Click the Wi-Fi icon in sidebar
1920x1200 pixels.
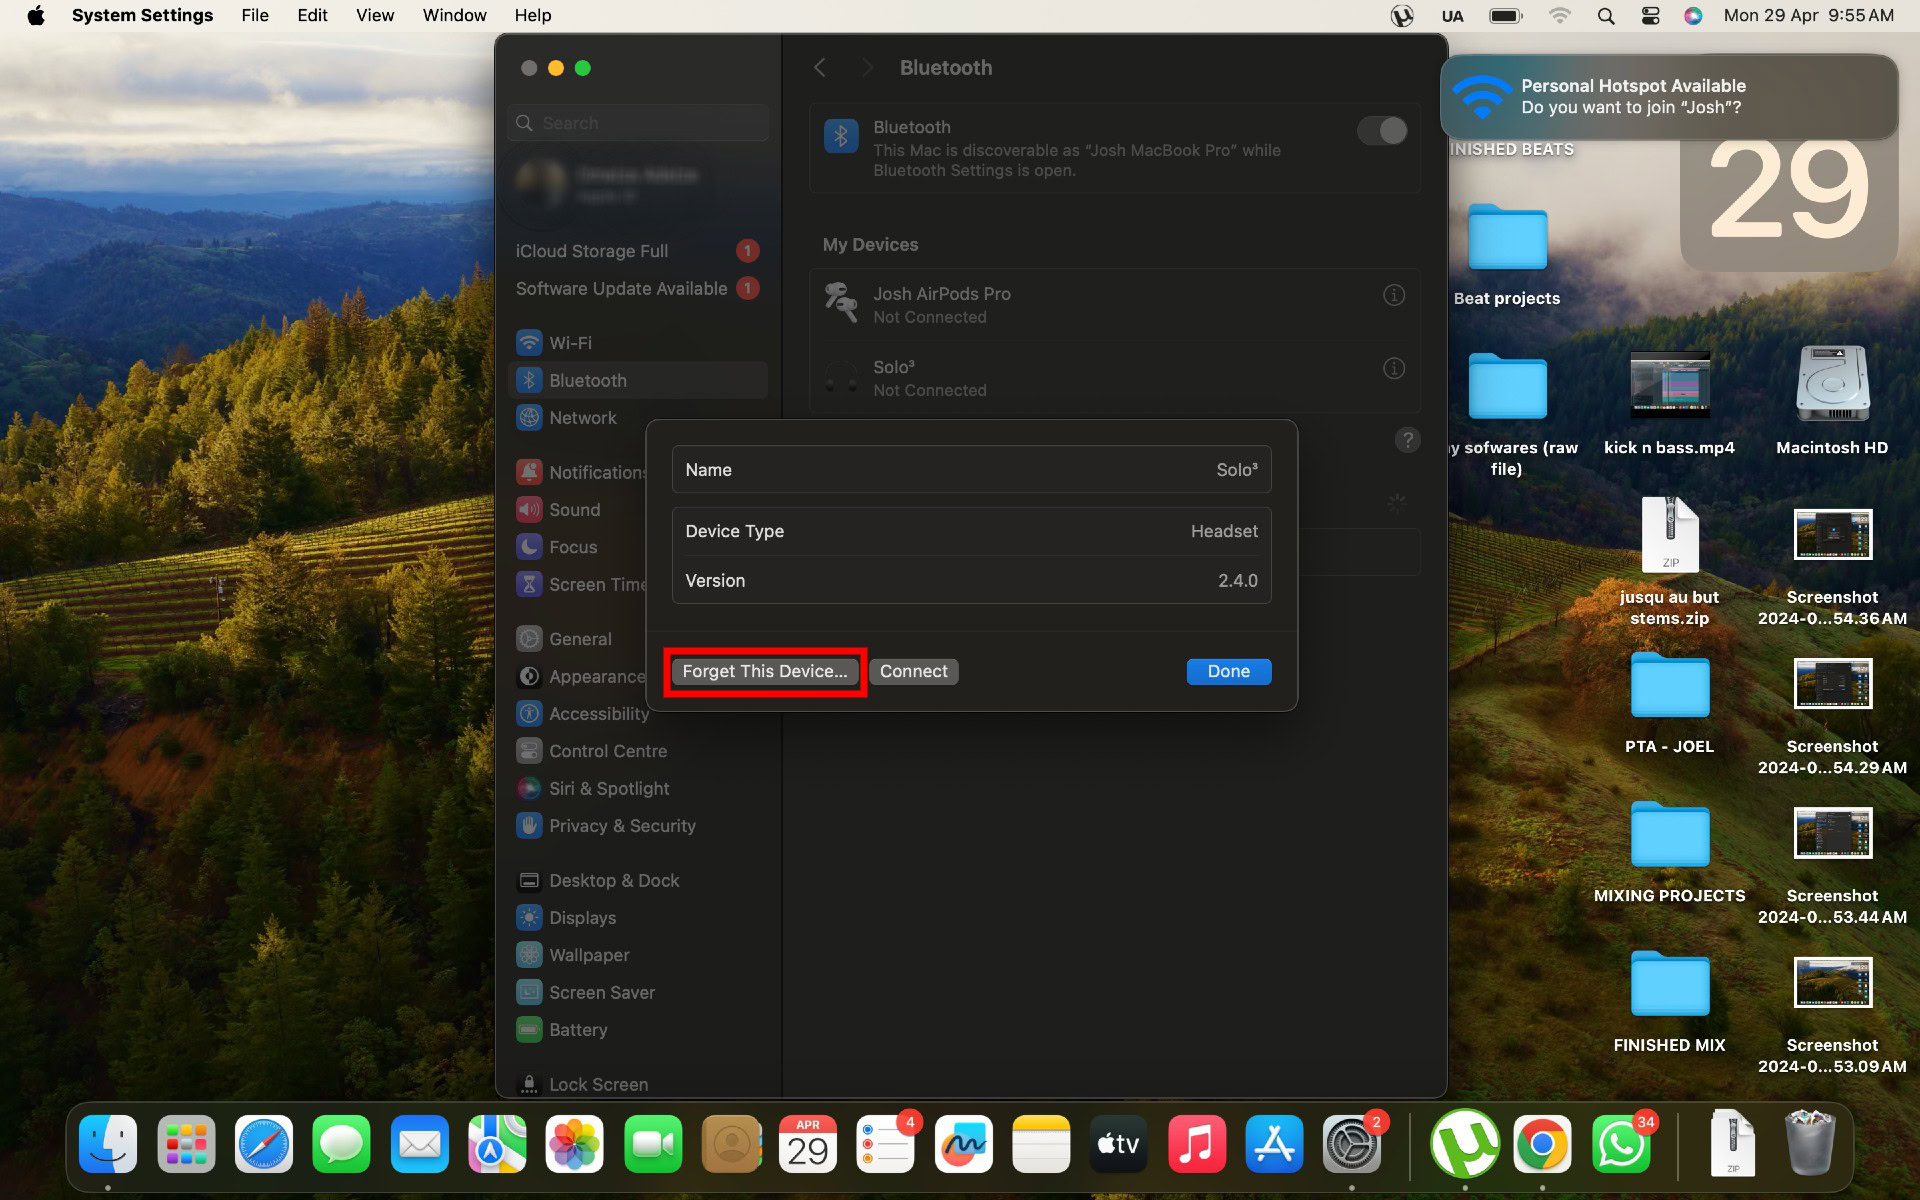click(528, 341)
